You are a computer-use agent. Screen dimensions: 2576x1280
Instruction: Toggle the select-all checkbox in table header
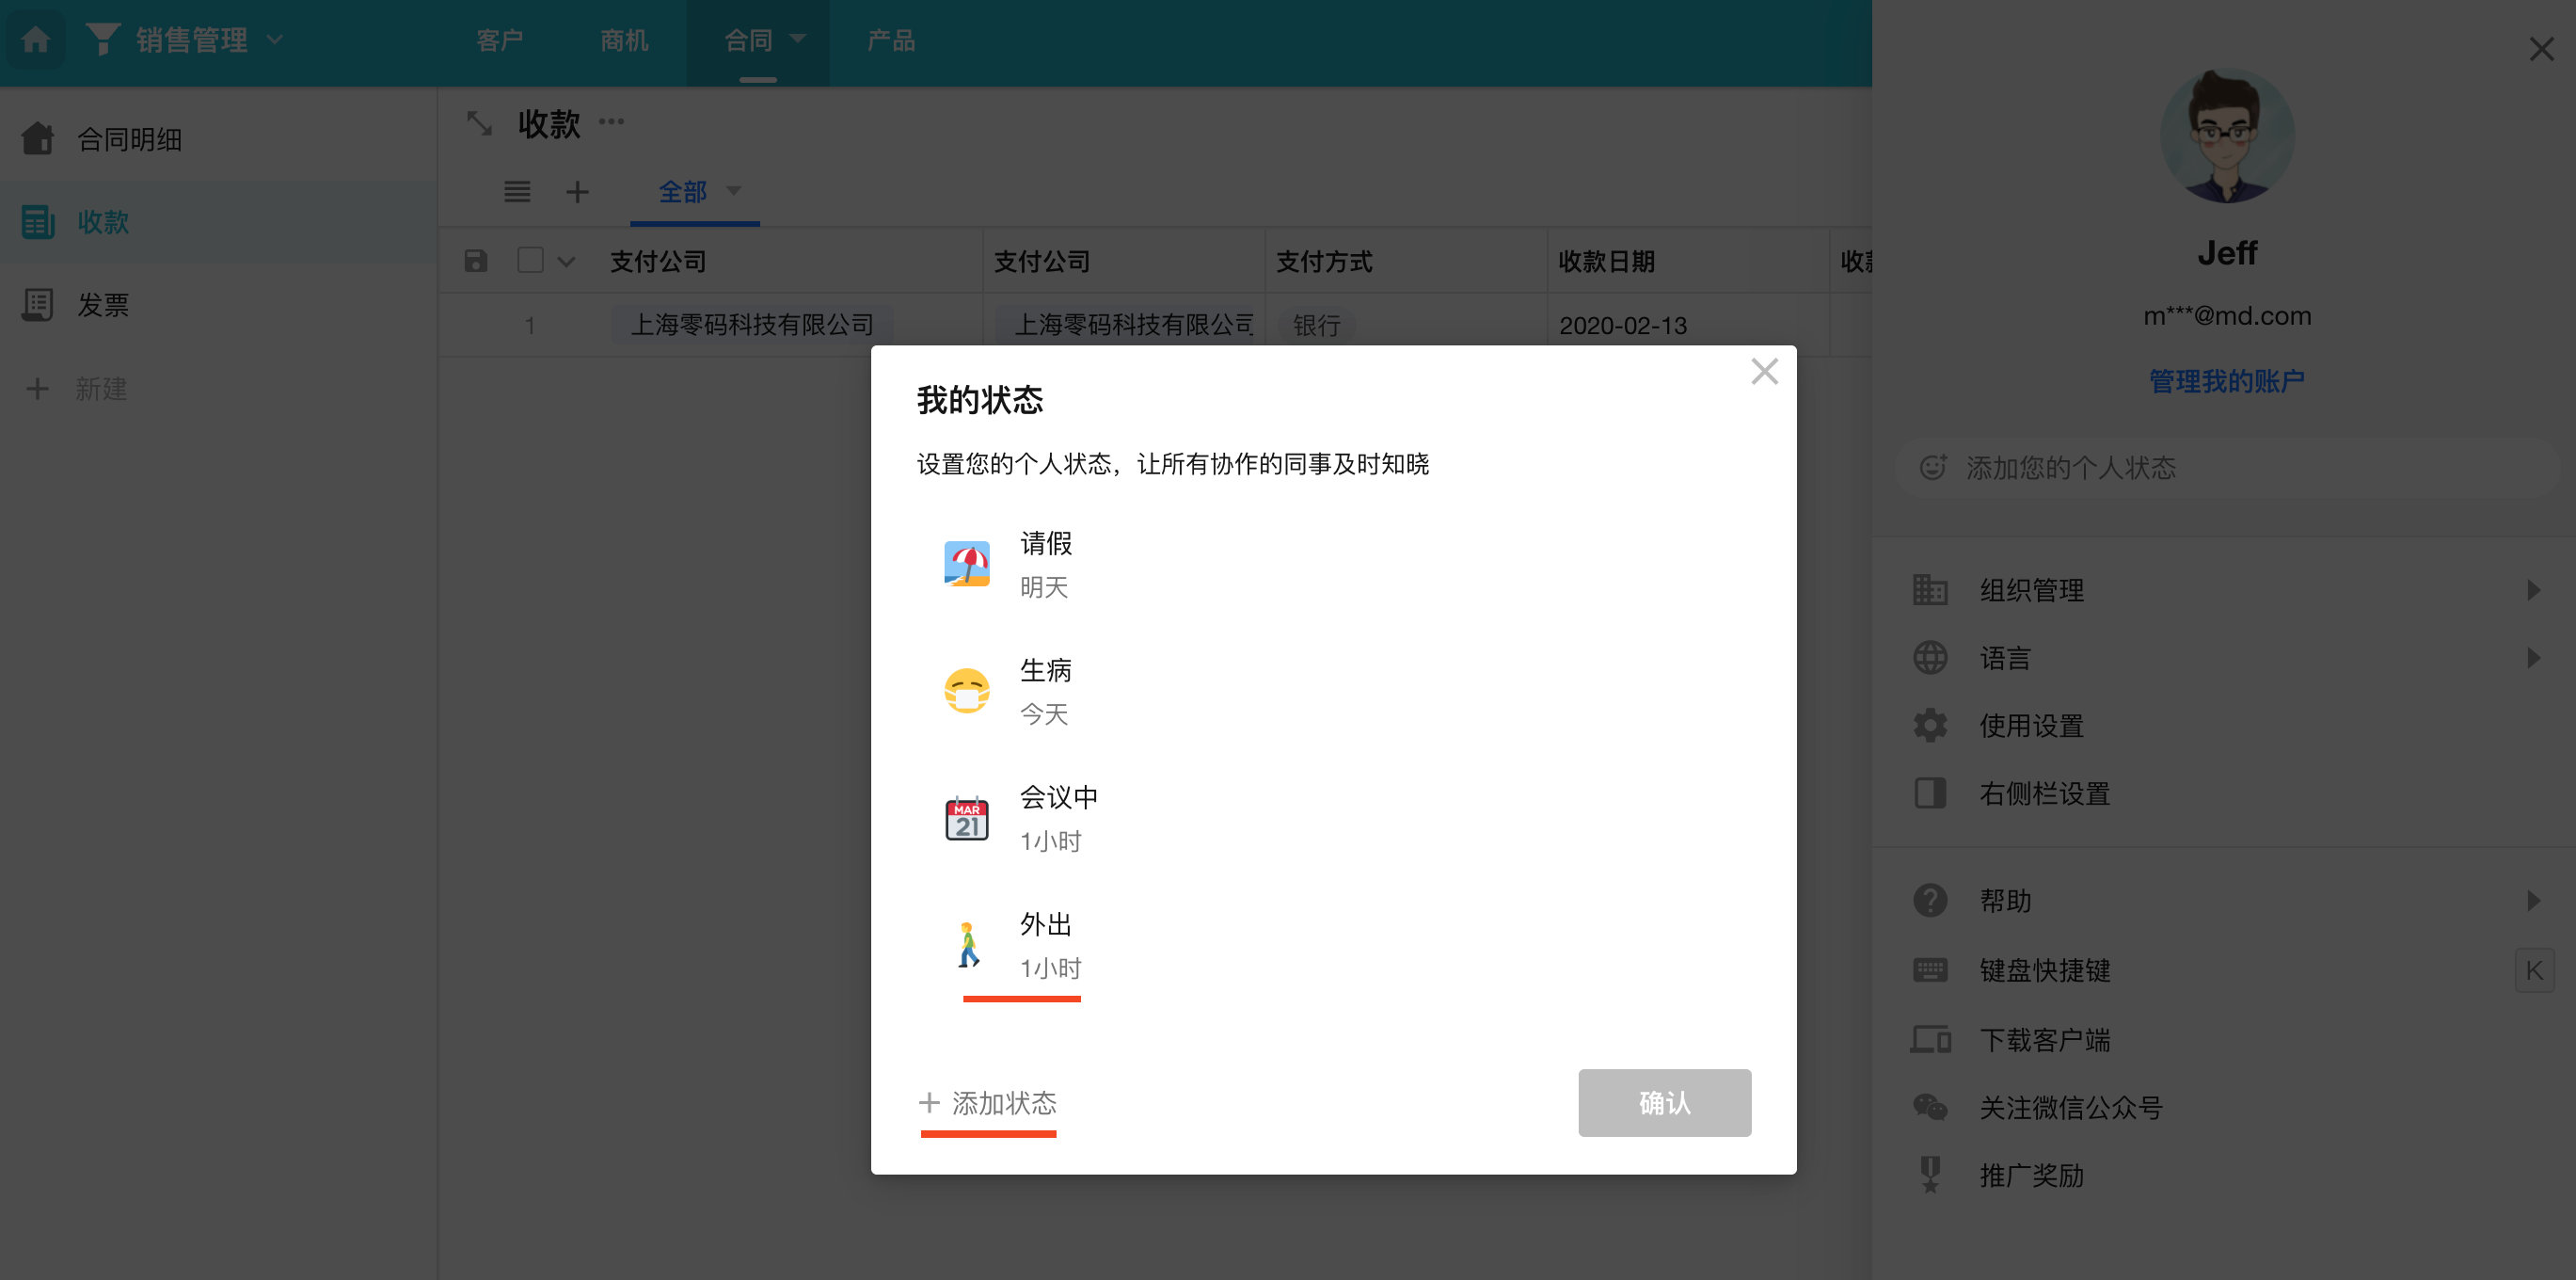point(530,261)
